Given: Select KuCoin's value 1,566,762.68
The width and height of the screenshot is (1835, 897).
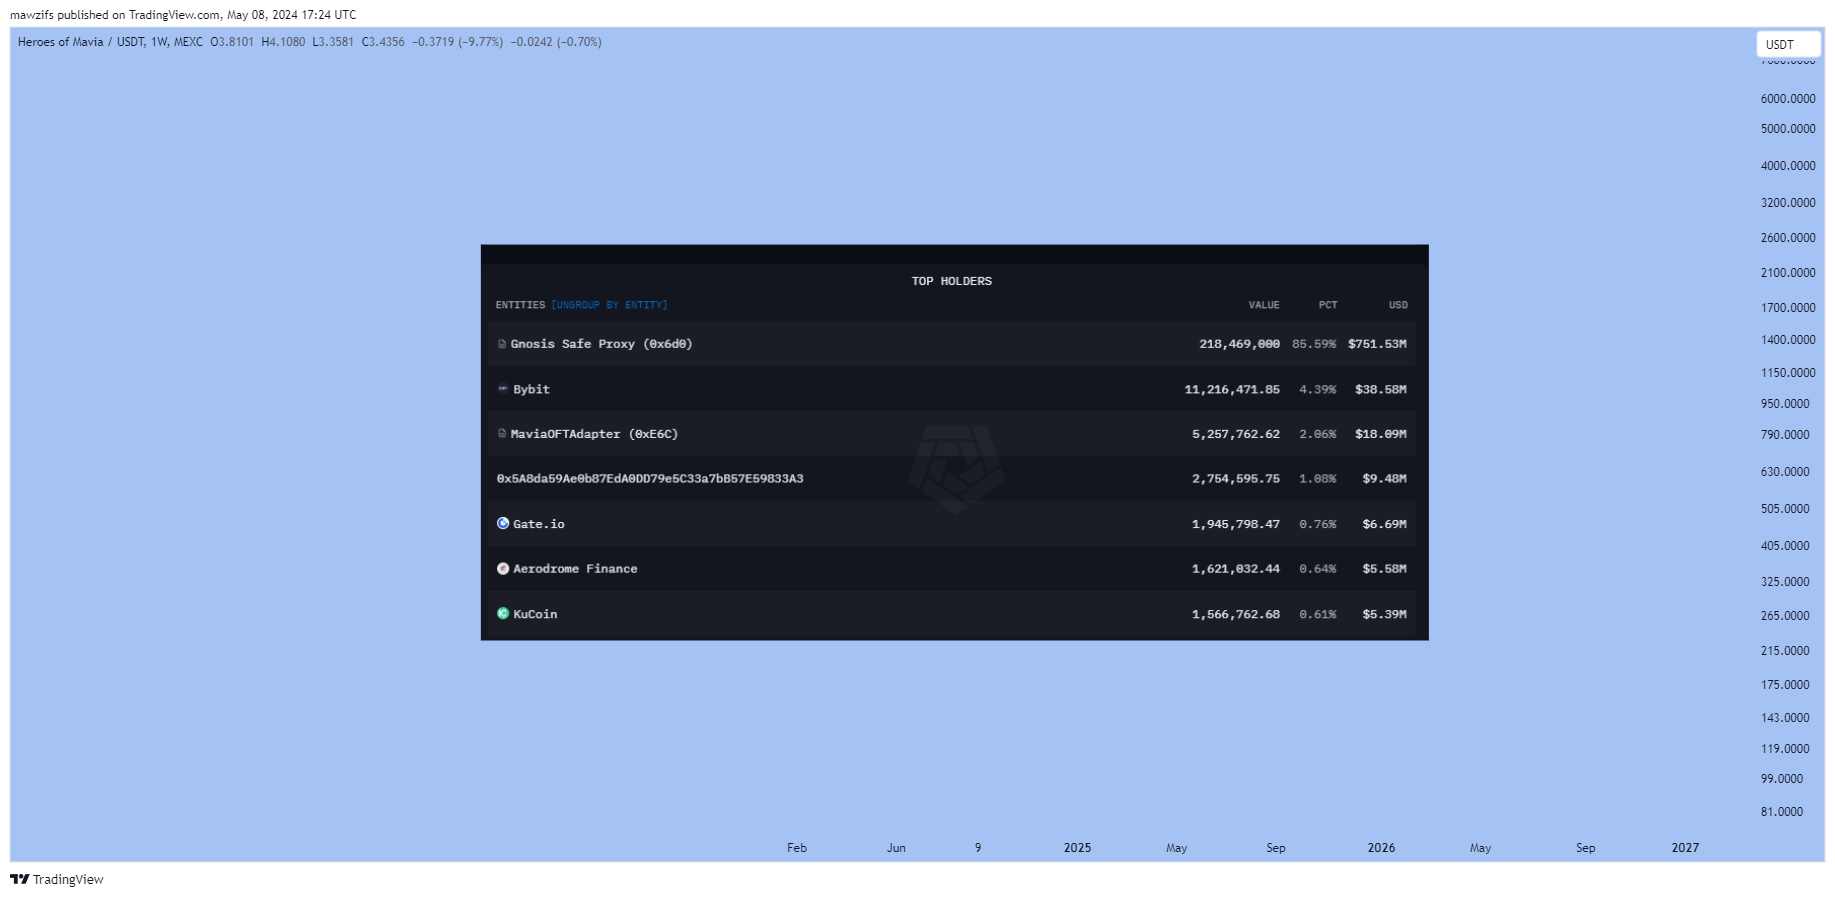Looking at the screenshot, I should click(1236, 614).
